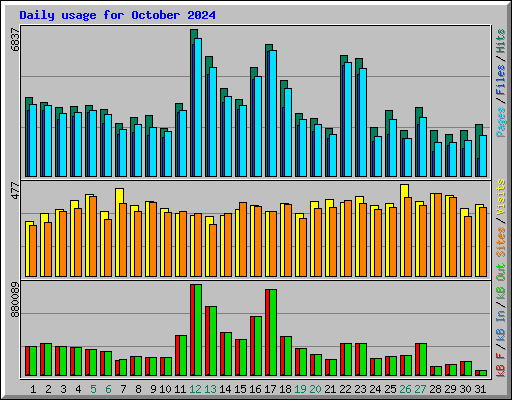Click day label 14 on the x-axis
The height and width of the screenshot is (400, 512).
[x=225, y=389]
